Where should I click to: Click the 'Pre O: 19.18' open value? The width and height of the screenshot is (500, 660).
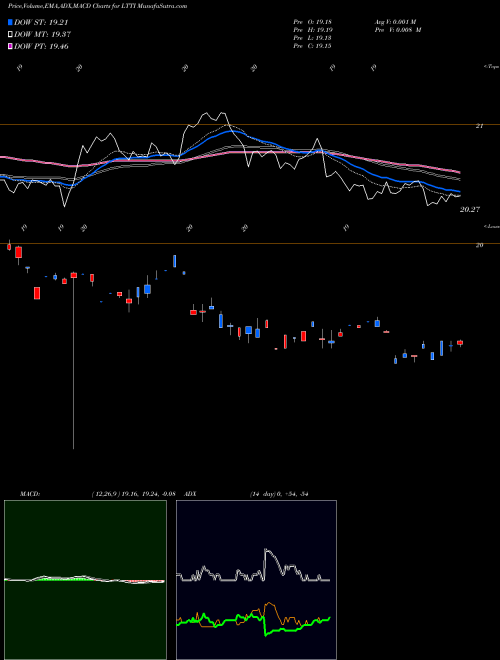coord(313,22)
